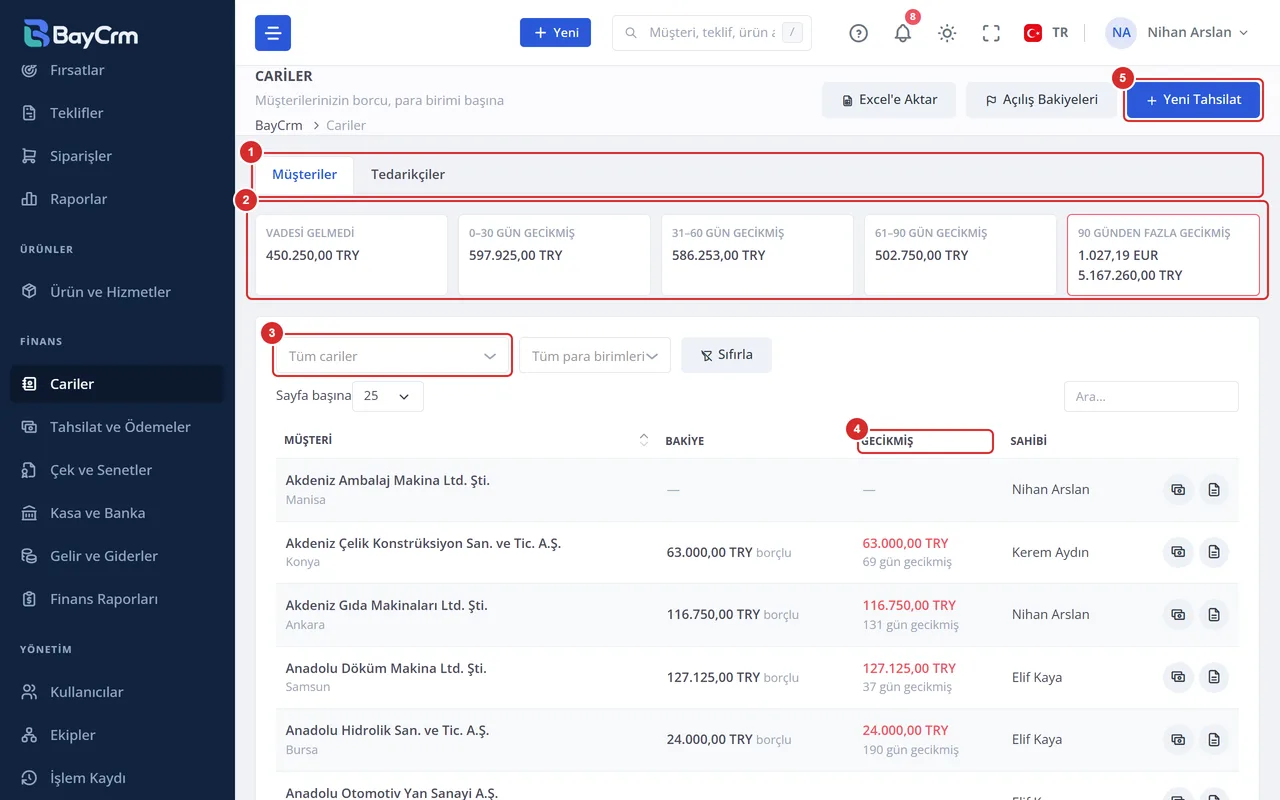Select the '90 Günden Fazla Gecikmiş' card
1280x800 pixels.
[x=1163, y=255]
